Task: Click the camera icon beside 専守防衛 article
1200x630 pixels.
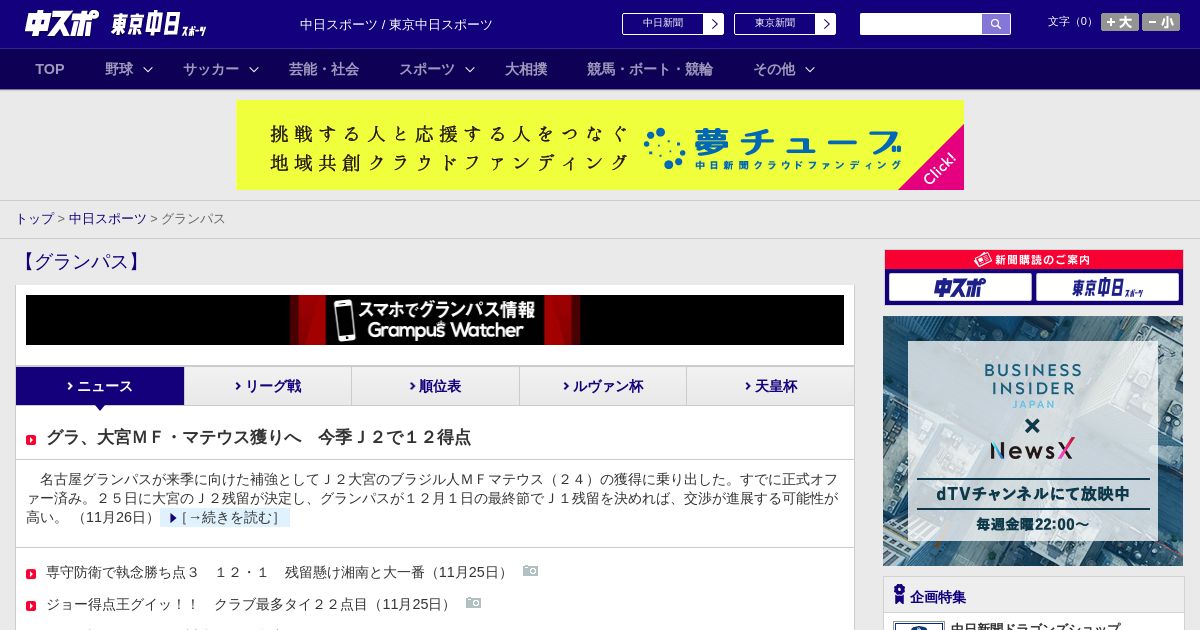Action: [x=530, y=571]
